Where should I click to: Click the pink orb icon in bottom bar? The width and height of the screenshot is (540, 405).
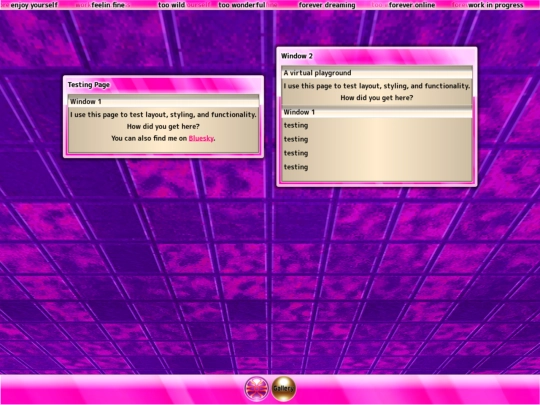coord(257,389)
